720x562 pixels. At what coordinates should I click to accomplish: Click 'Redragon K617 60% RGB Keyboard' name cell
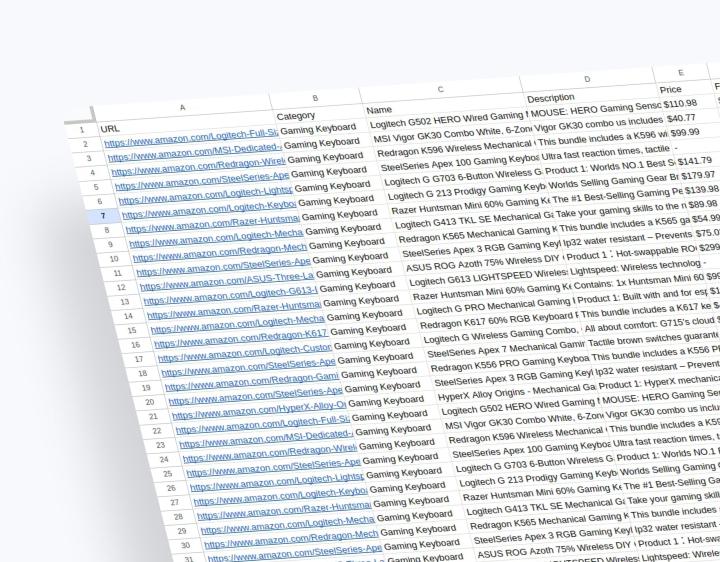click(499, 320)
